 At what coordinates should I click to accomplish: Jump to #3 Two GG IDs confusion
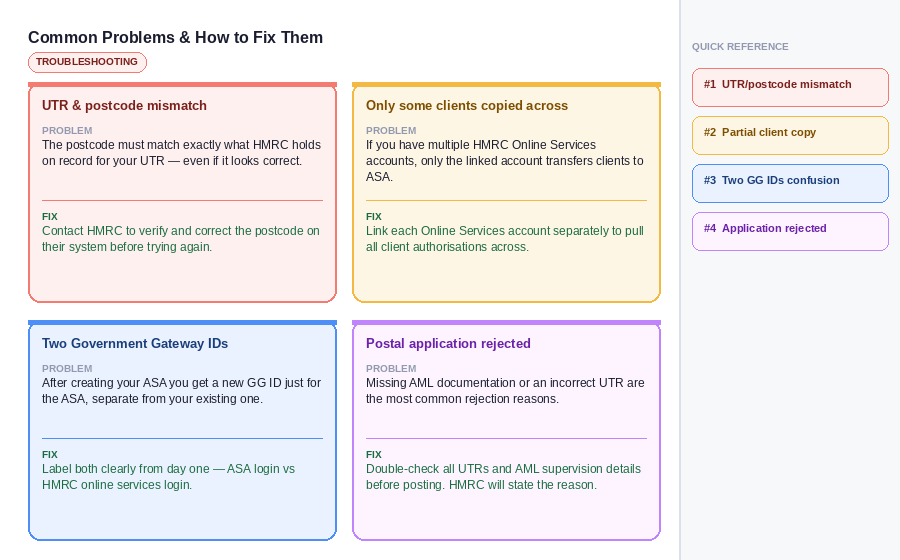789,182
